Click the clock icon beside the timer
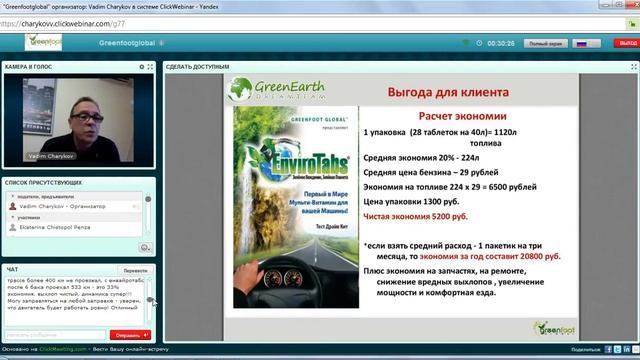Image resolution: width=640 pixels, height=360 pixels. coord(479,43)
